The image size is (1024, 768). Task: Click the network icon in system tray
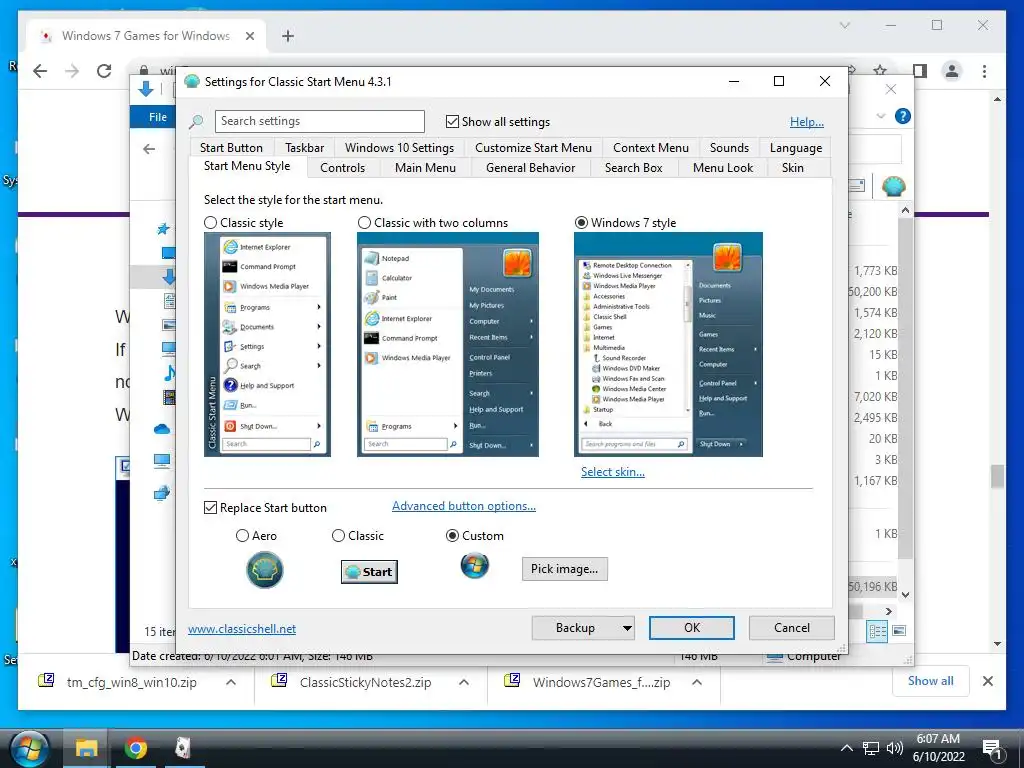point(871,748)
